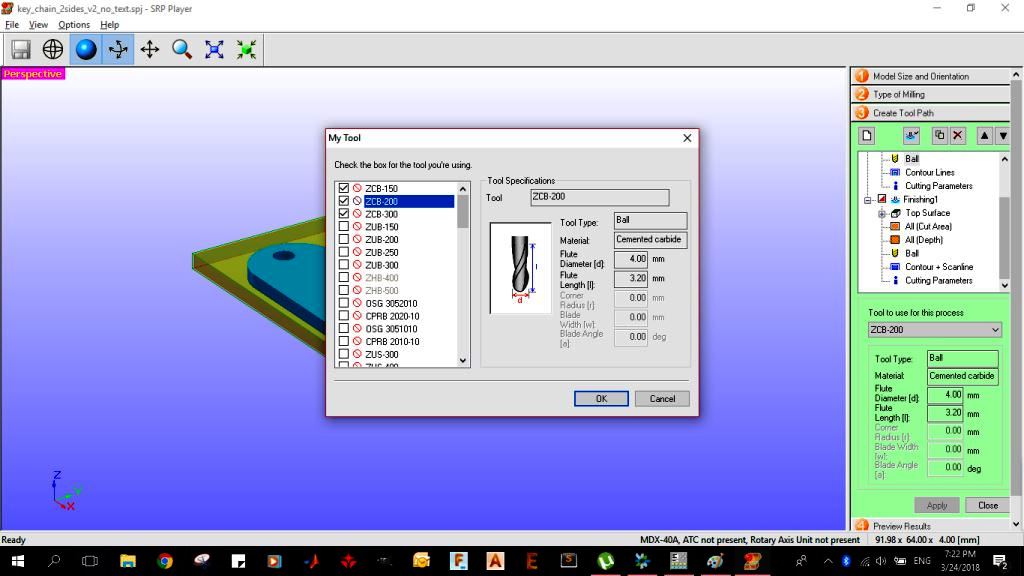Open the View menu

39,25
